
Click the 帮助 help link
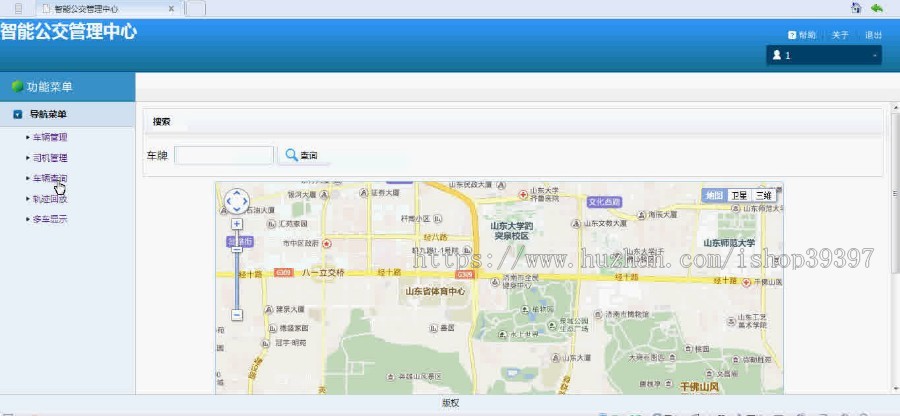click(x=807, y=35)
